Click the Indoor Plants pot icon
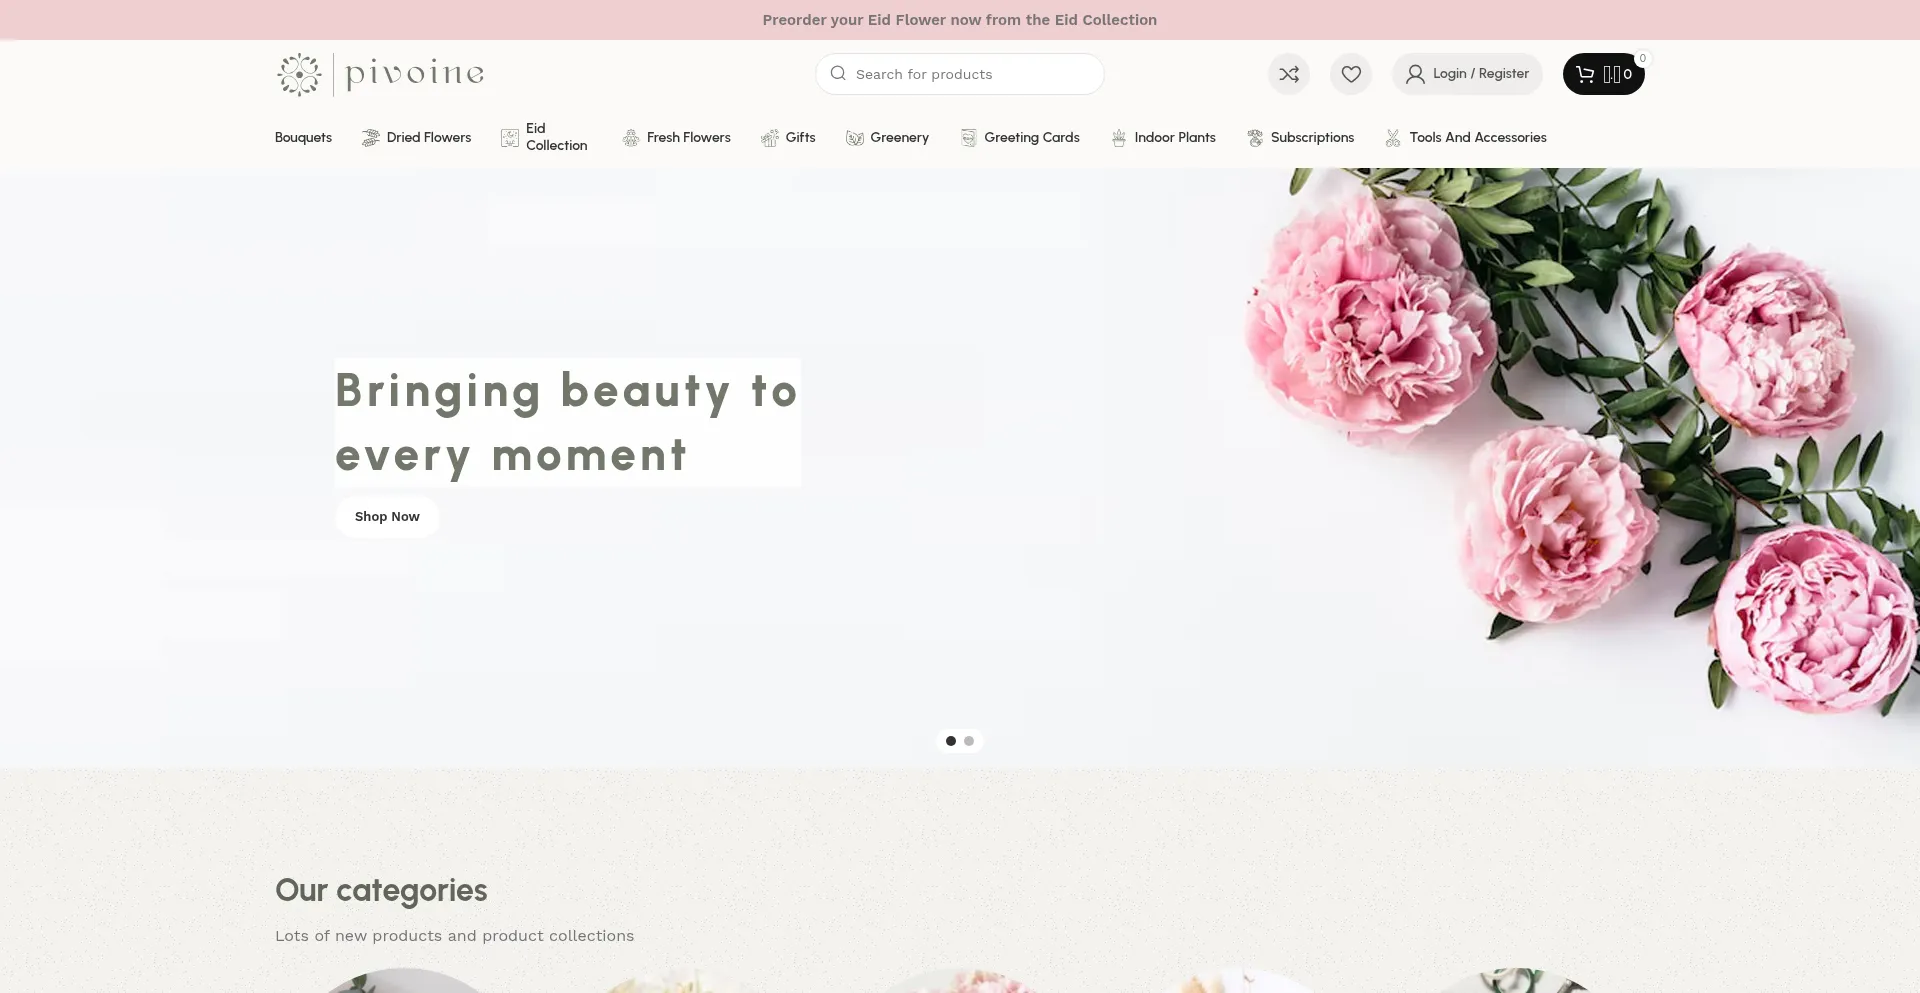The image size is (1920, 993). [1119, 138]
